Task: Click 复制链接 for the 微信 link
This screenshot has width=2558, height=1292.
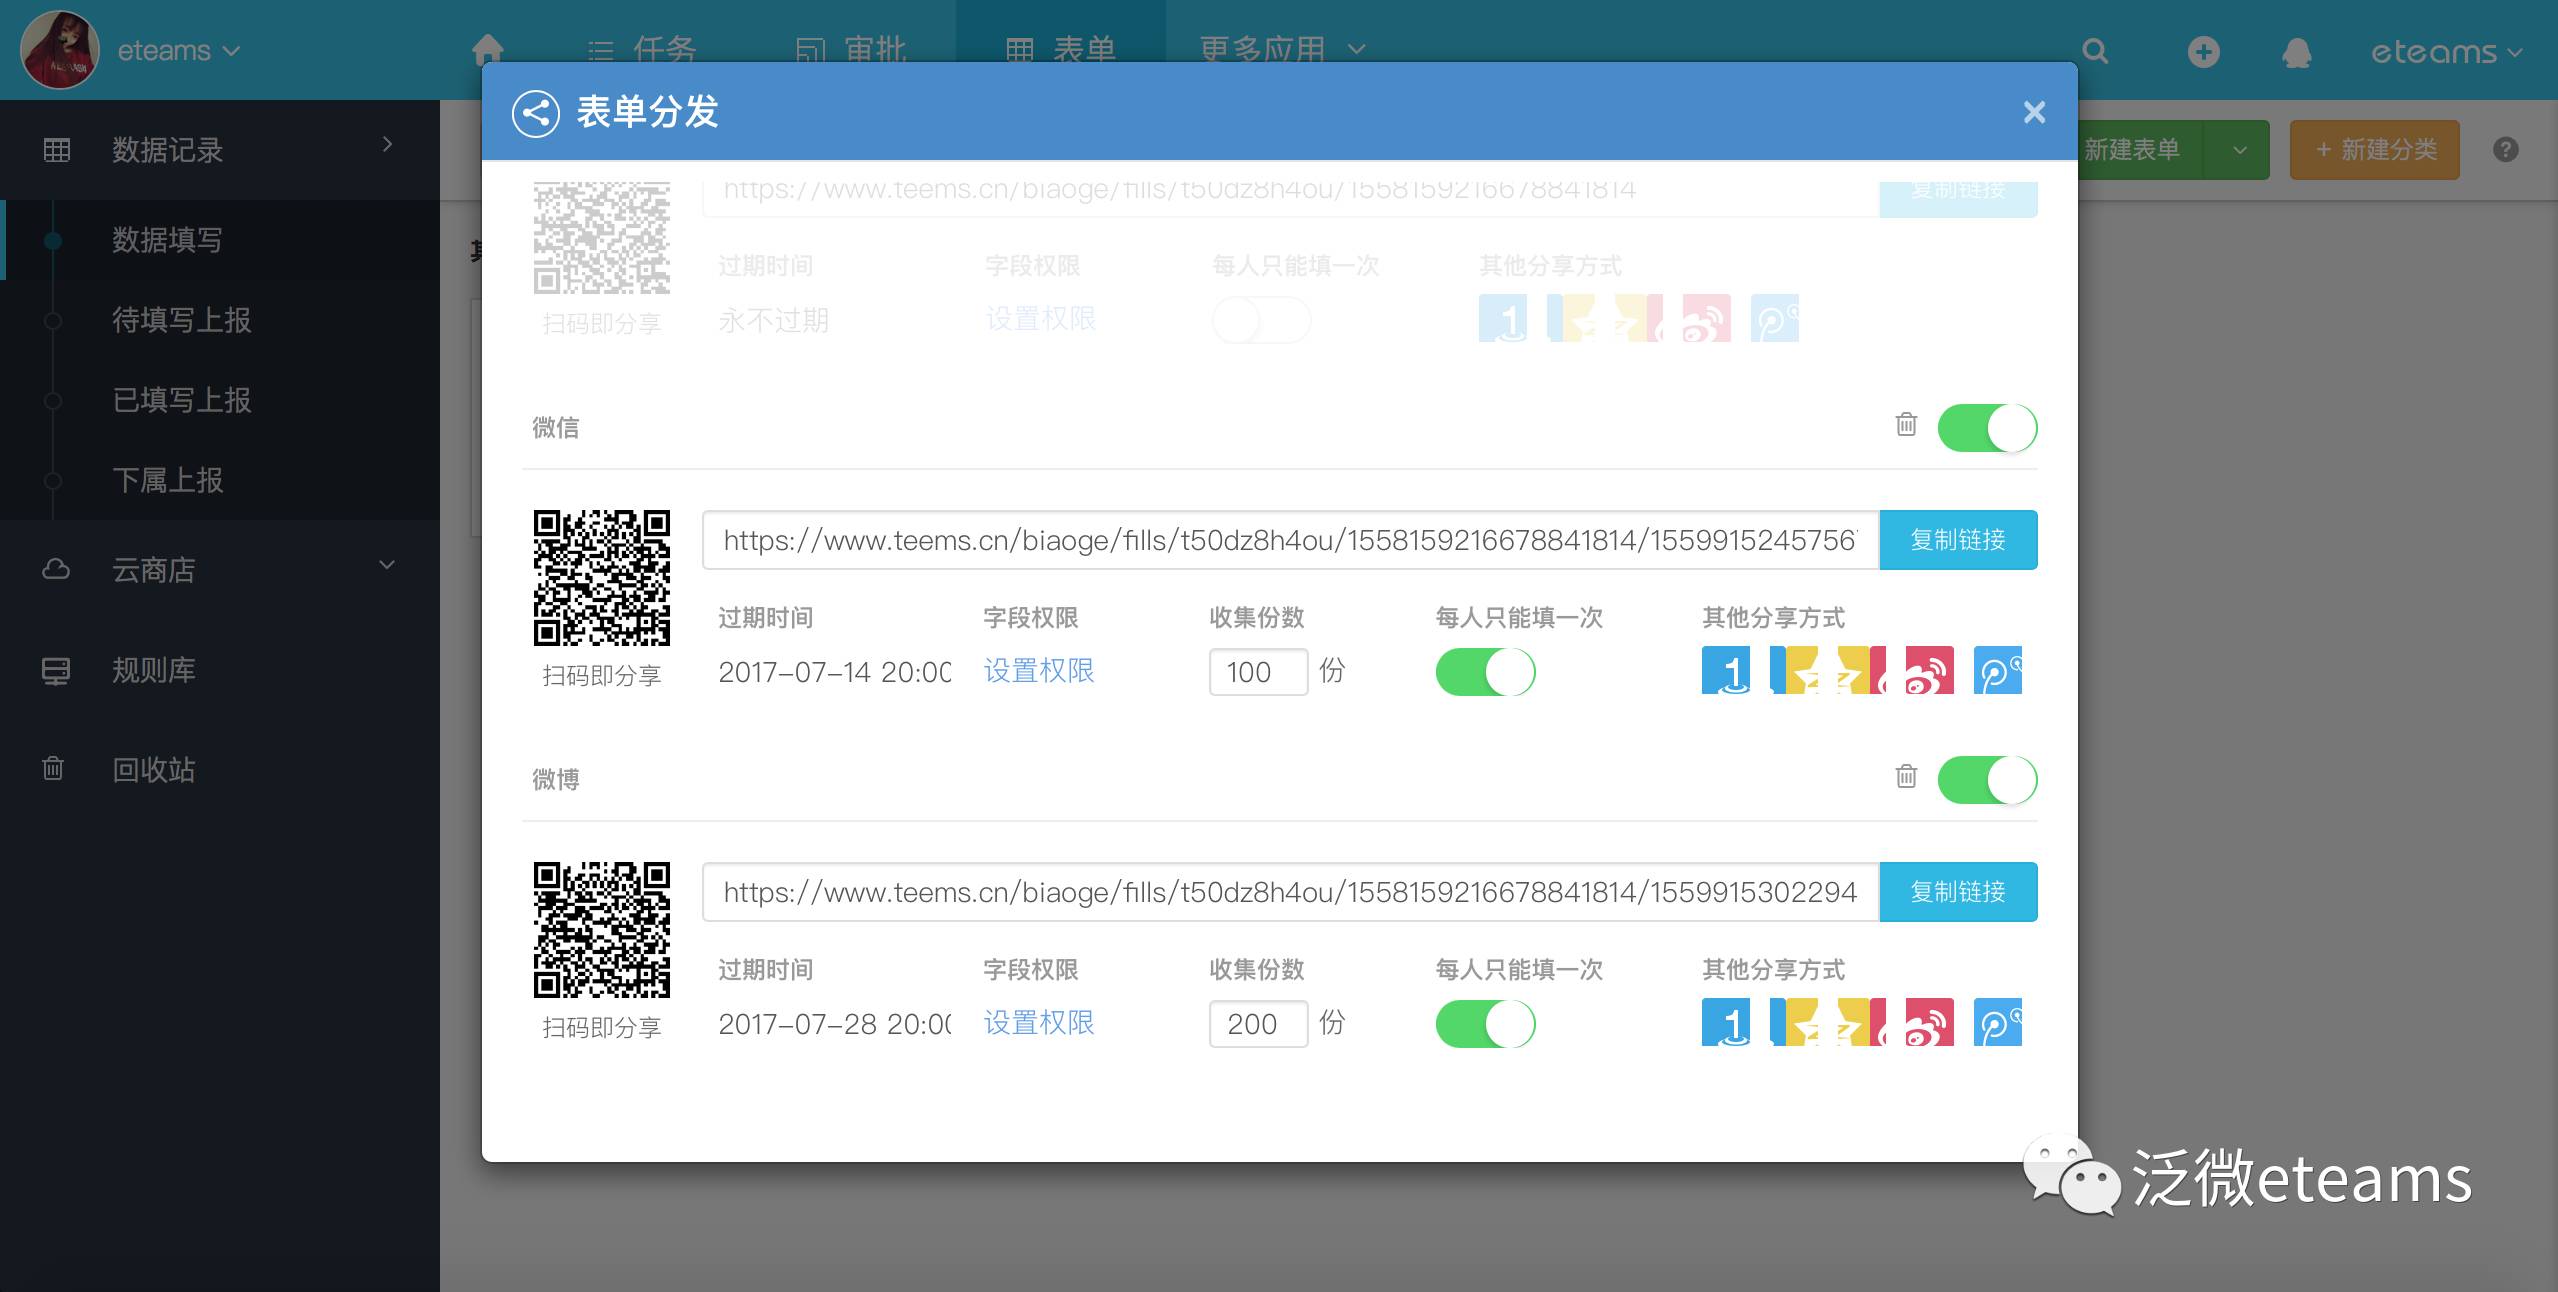Action: tap(1957, 540)
